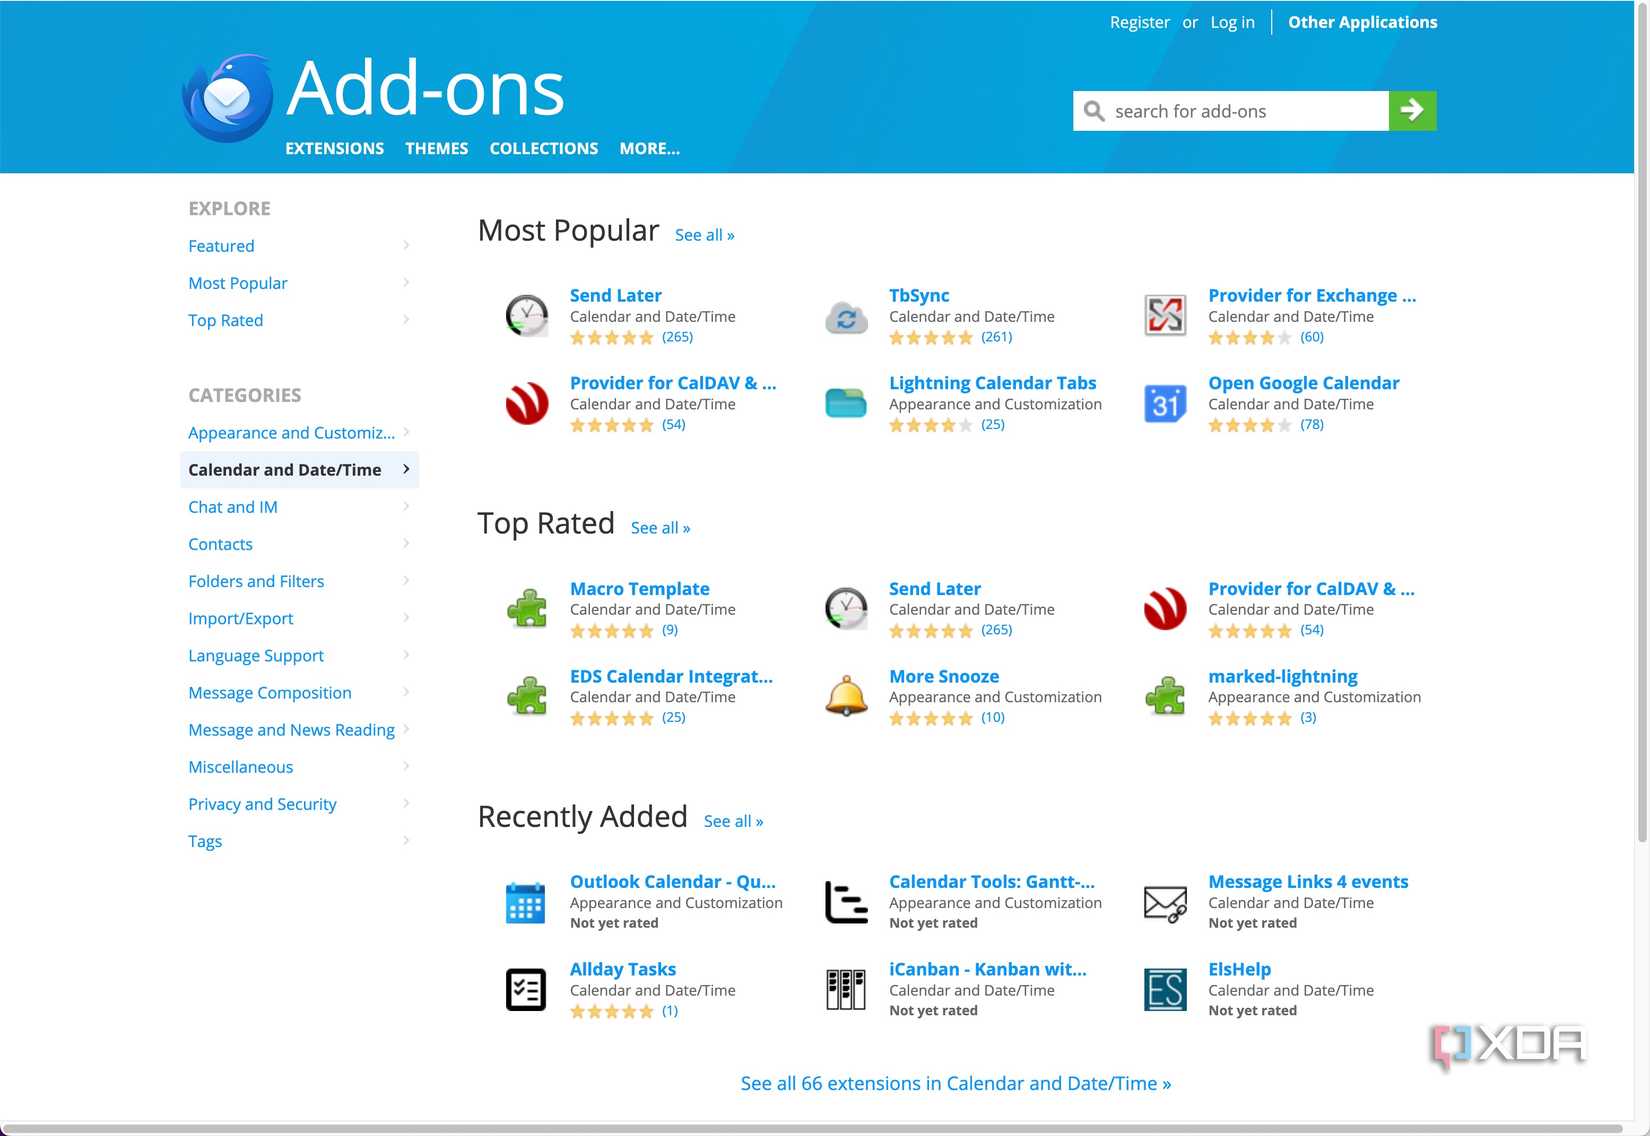Viewport: 1650px width, 1136px height.
Task: Open iCanban Kanban board icon
Action: click(x=846, y=989)
